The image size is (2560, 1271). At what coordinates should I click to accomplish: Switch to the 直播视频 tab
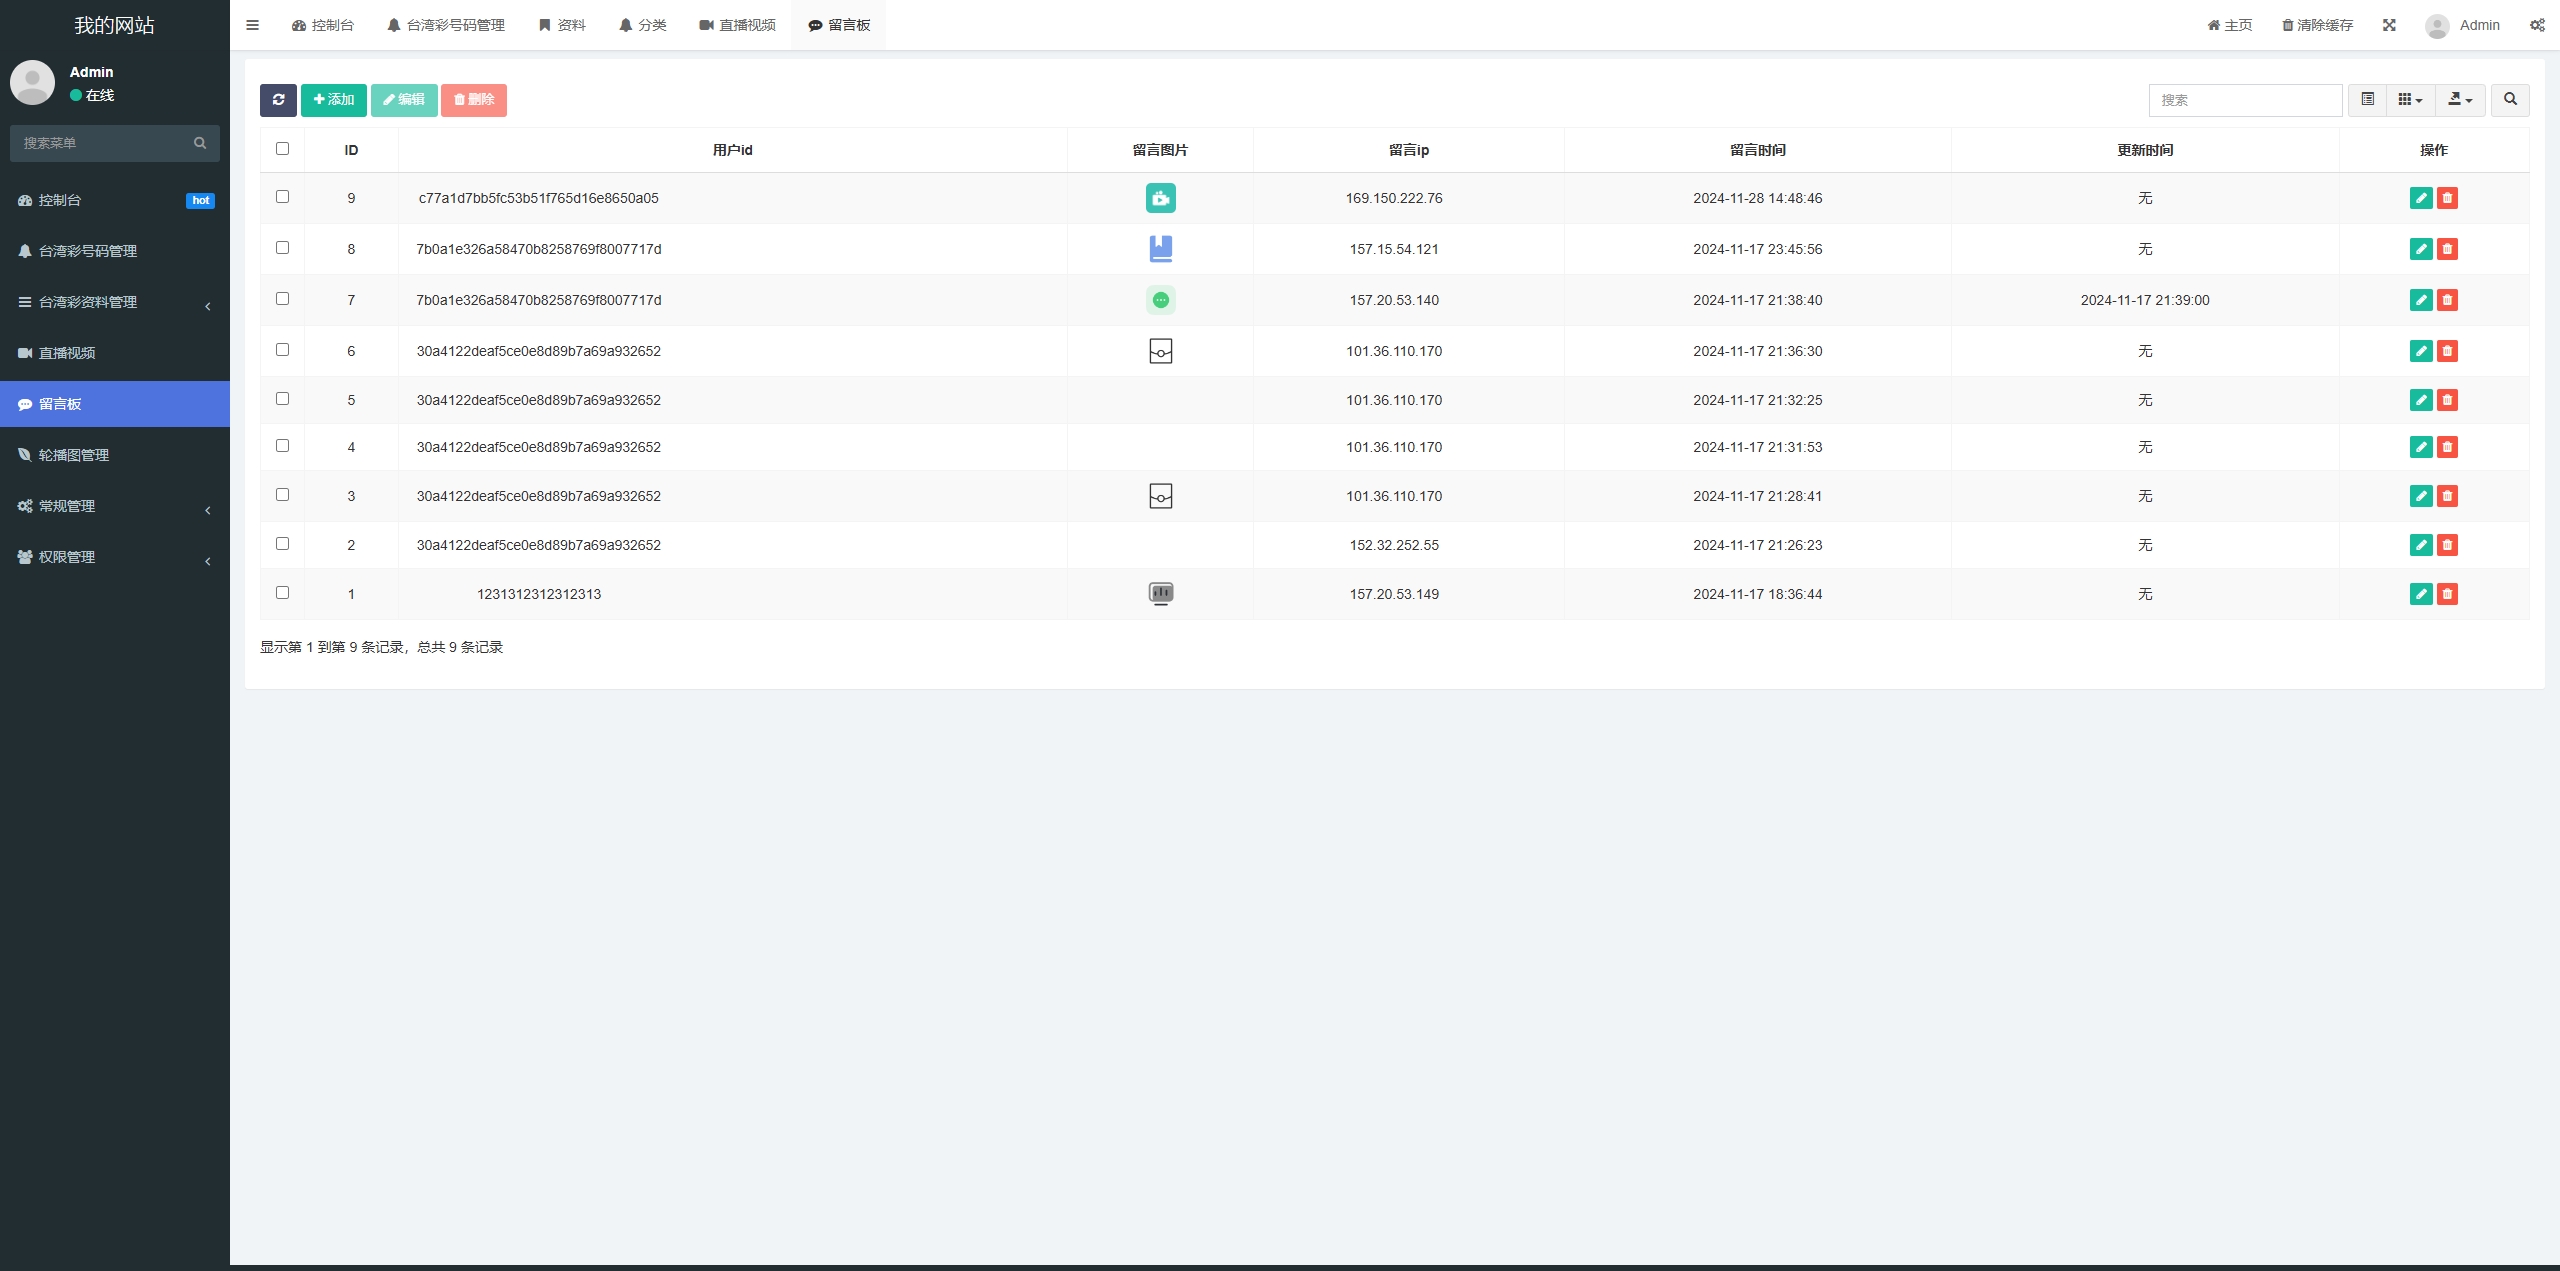click(737, 25)
